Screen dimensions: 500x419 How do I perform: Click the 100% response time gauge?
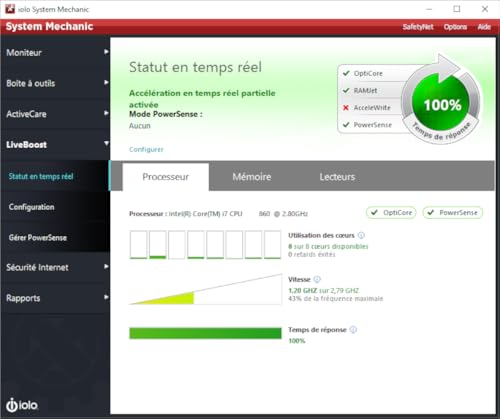tap(441, 104)
